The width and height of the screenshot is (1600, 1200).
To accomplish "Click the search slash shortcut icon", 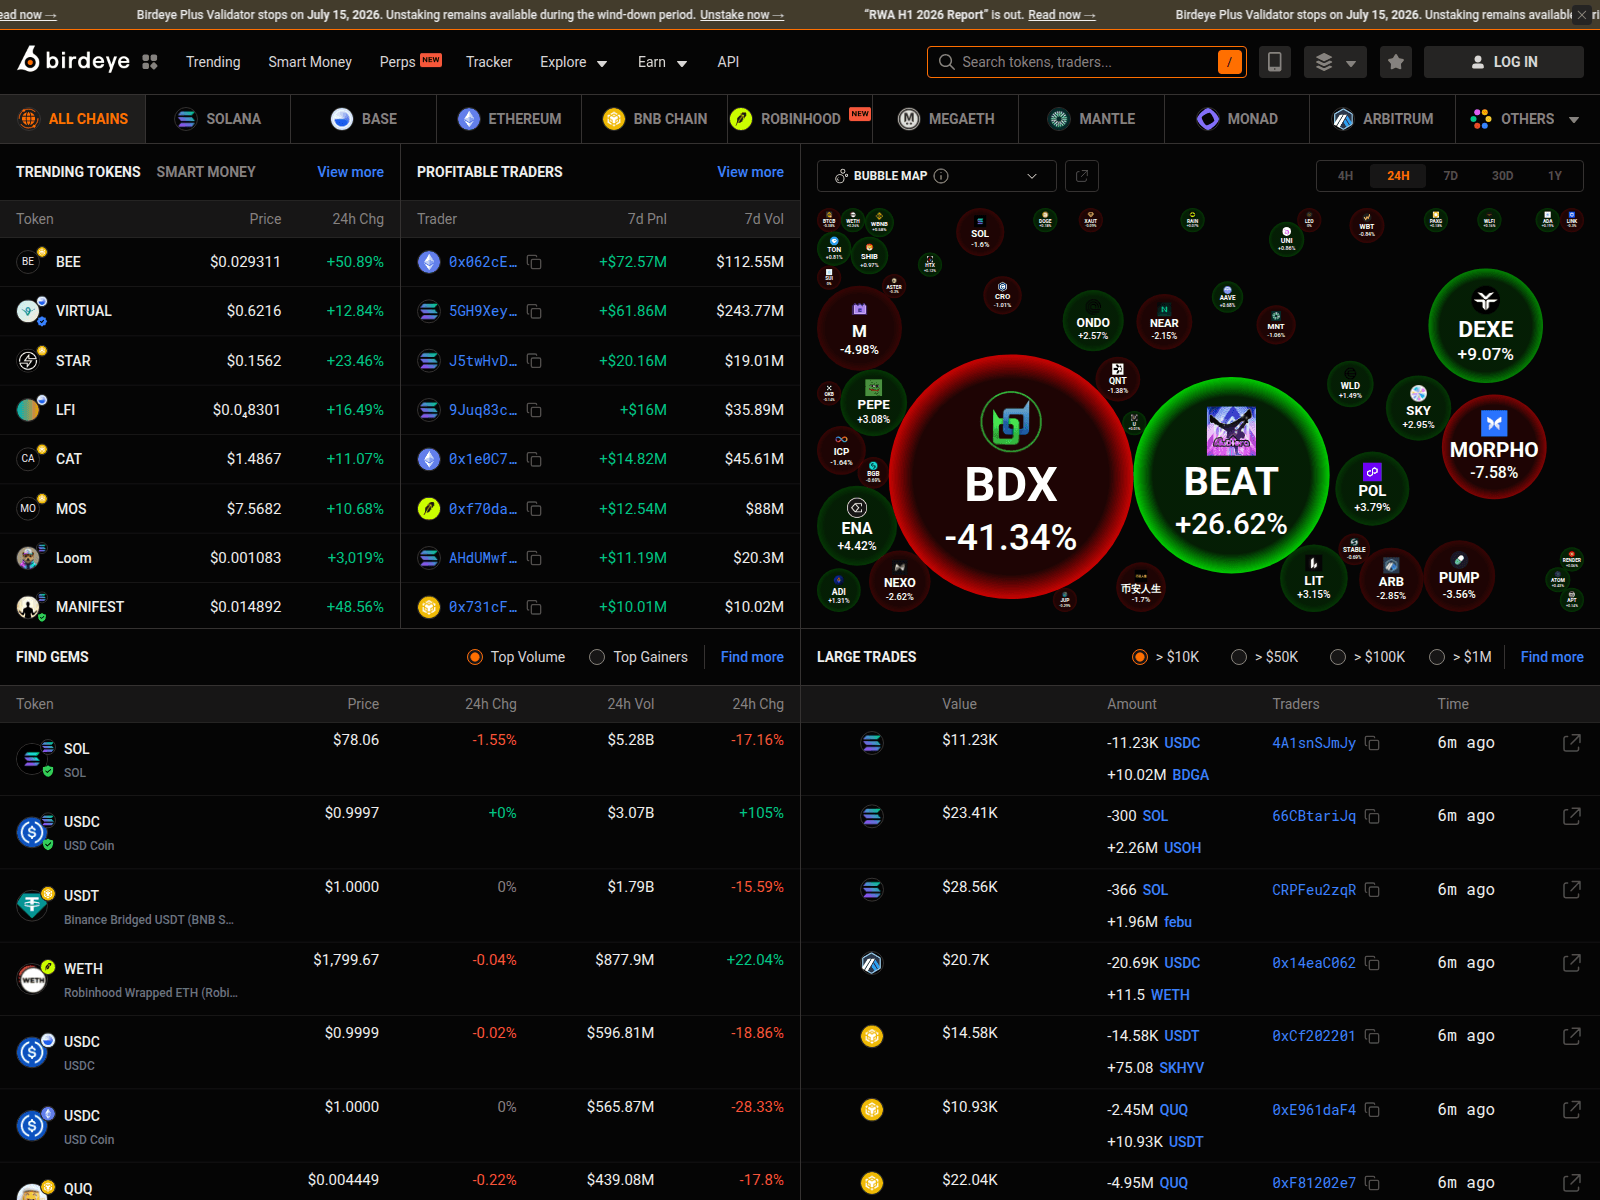I will click(x=1230, y=62).
